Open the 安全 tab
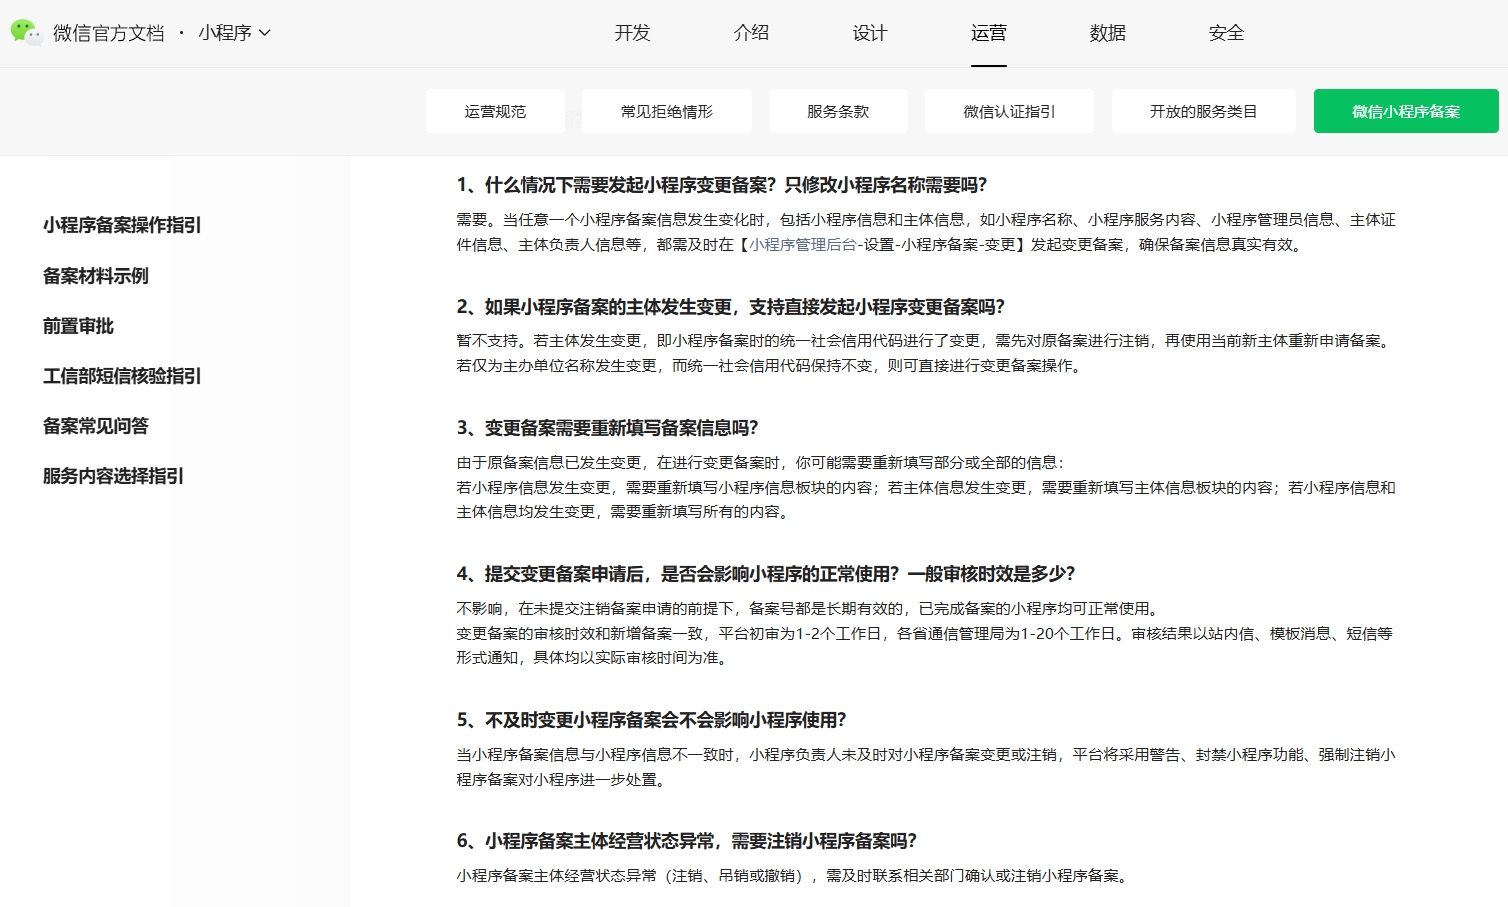 pos(1227,33)
